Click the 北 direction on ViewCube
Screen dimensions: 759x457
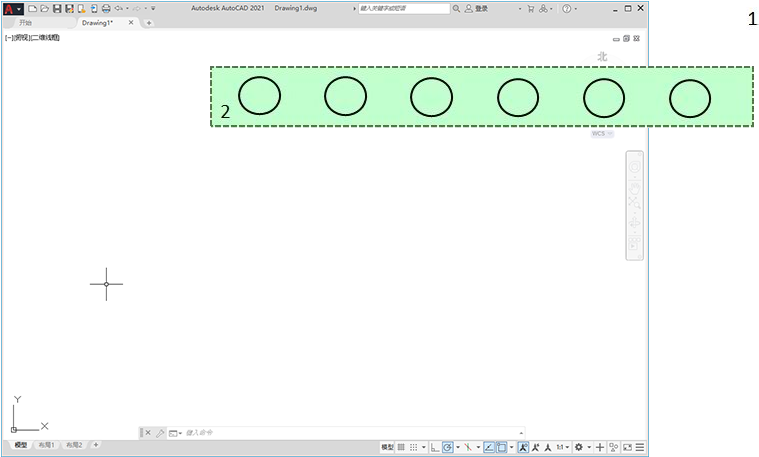click(x=602, y=57)
